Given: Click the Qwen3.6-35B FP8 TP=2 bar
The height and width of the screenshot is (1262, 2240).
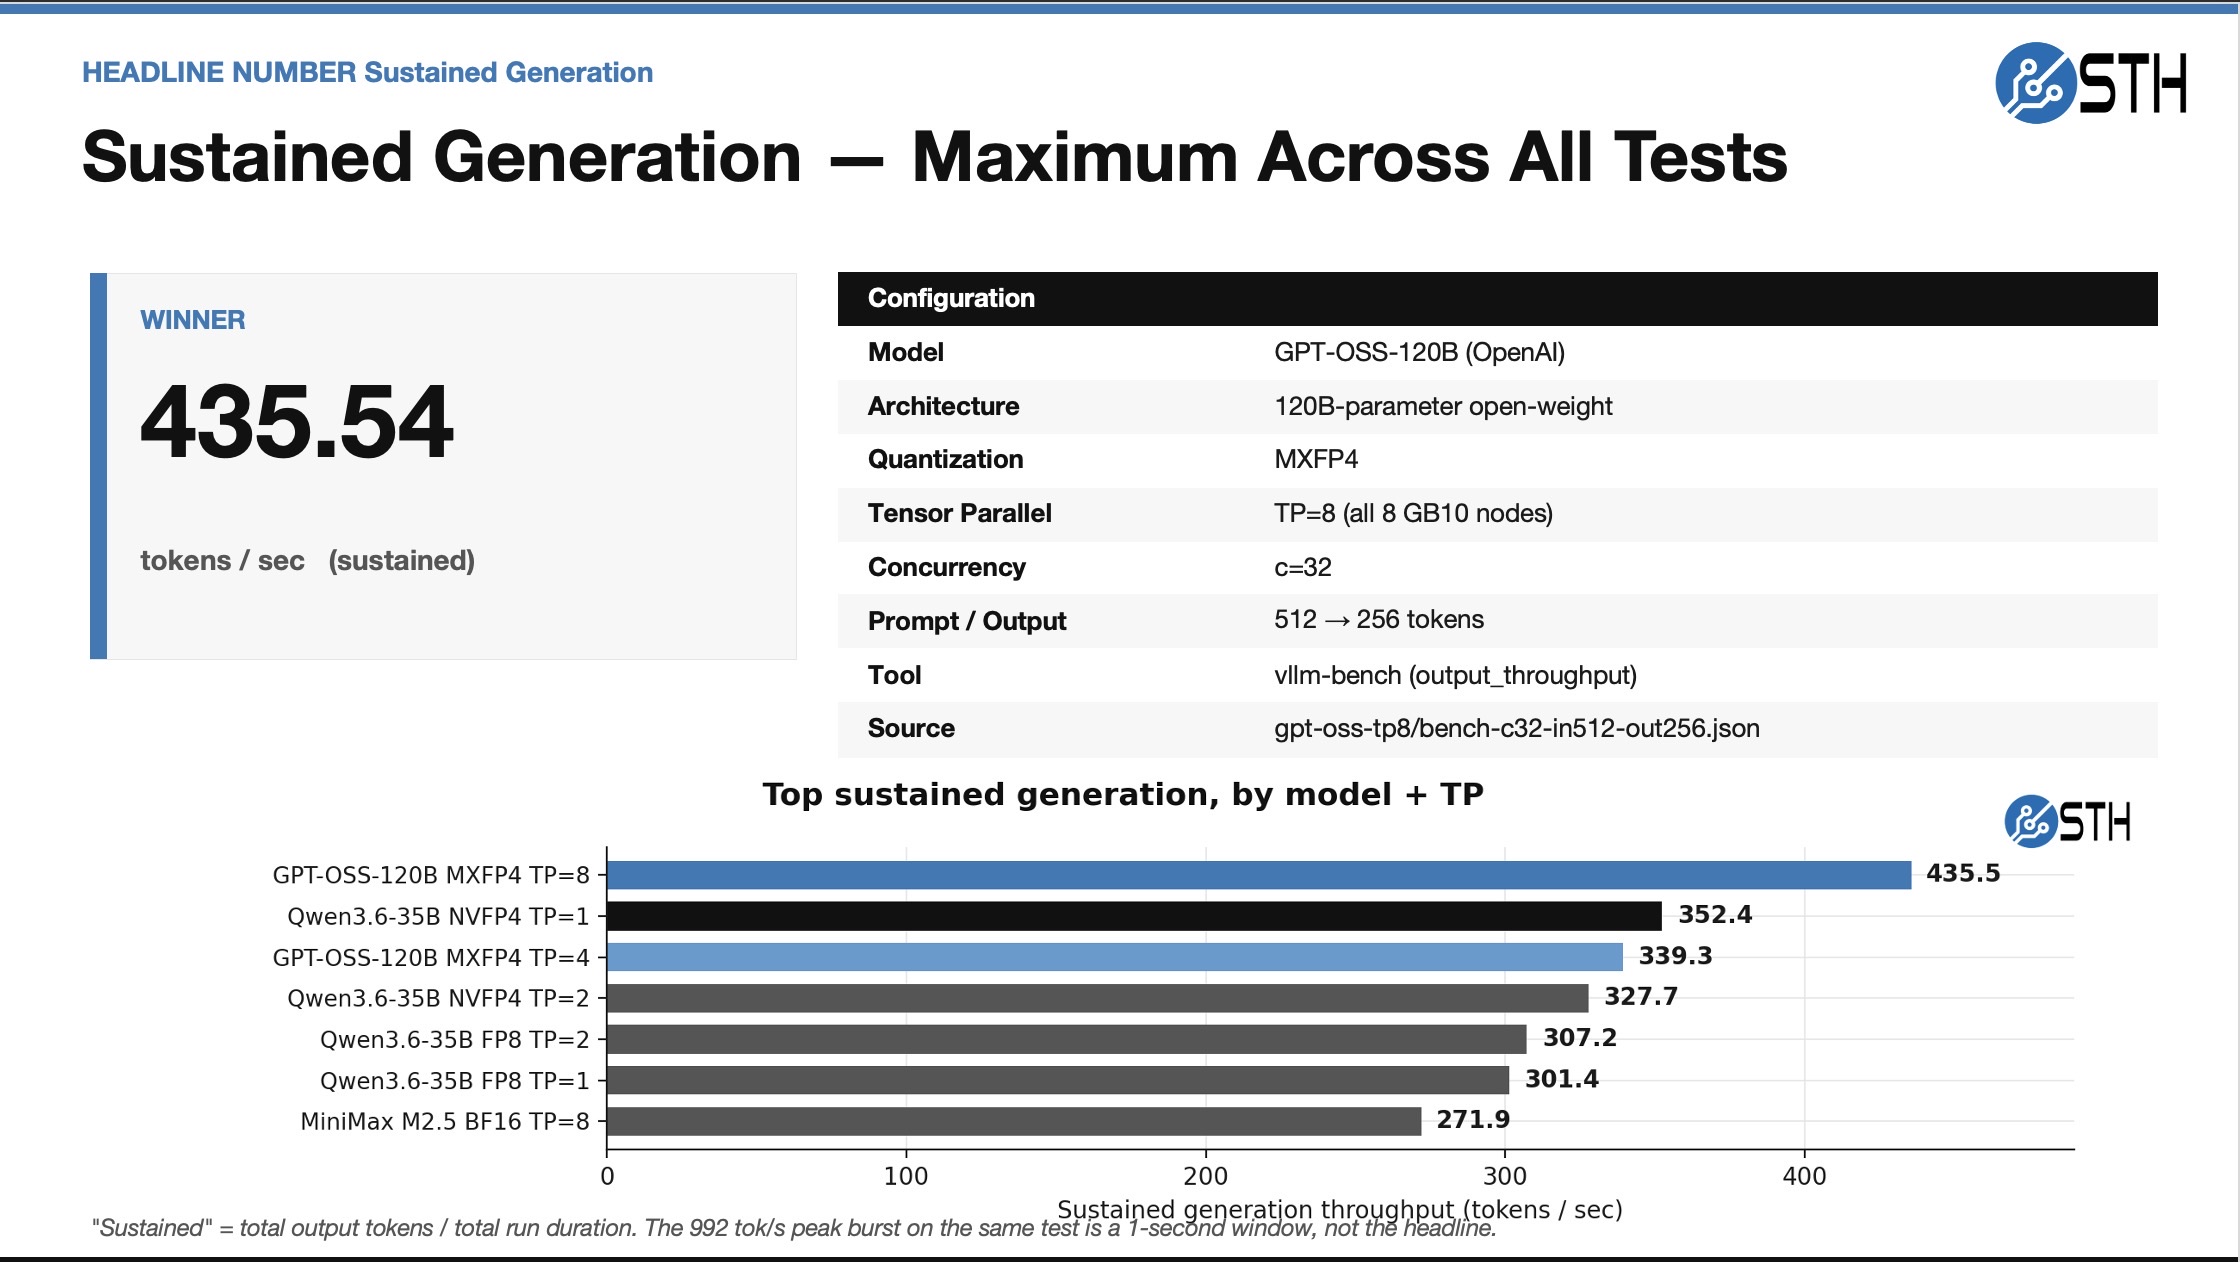Looking at the screenshot, I should tap(1066, 1039).
